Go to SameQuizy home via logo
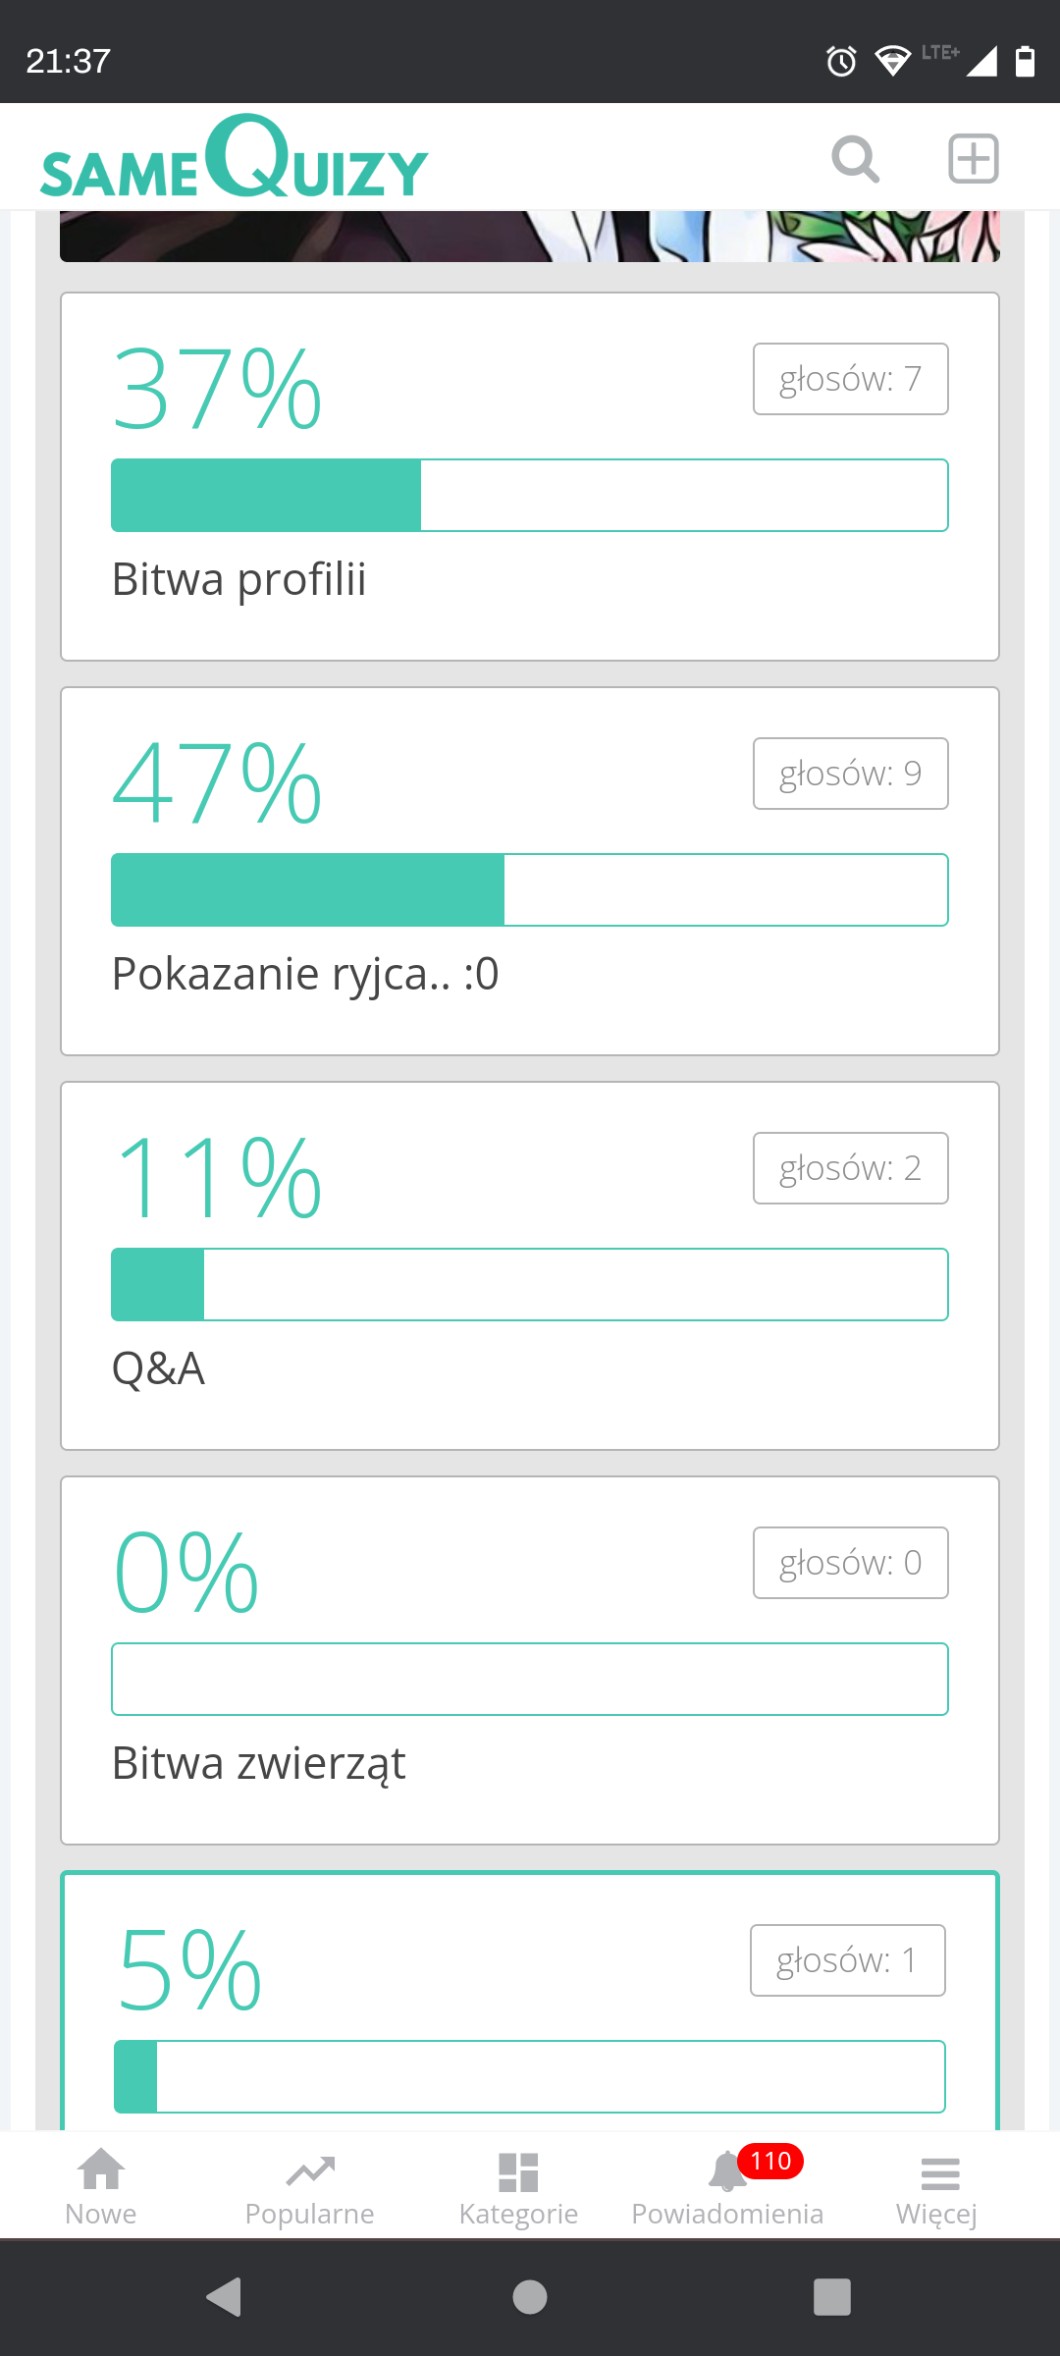Image resolution: width=1060 pixels, height=2356 pixels. click(x=235, y=159)
